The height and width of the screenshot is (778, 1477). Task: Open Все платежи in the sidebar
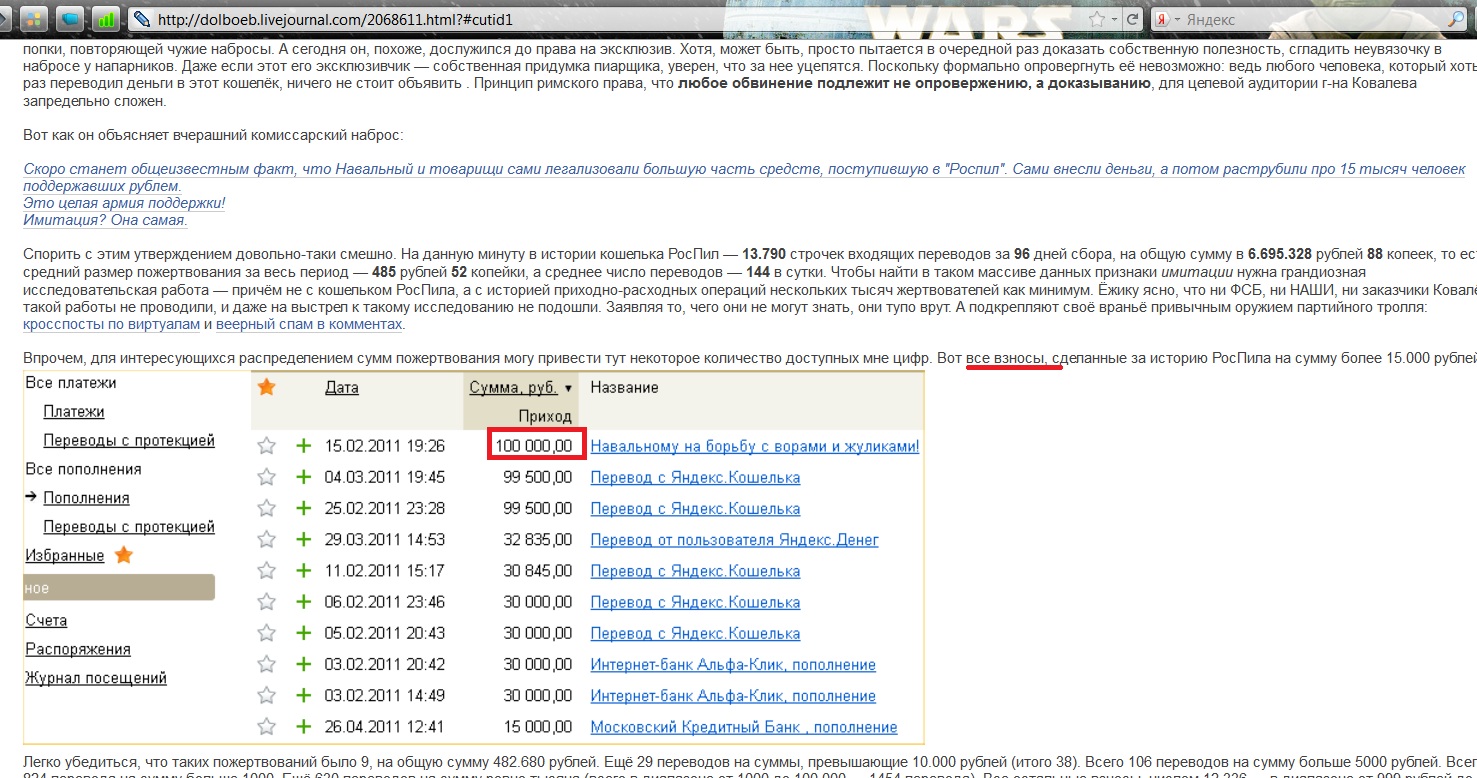click(x=71, y=383)
